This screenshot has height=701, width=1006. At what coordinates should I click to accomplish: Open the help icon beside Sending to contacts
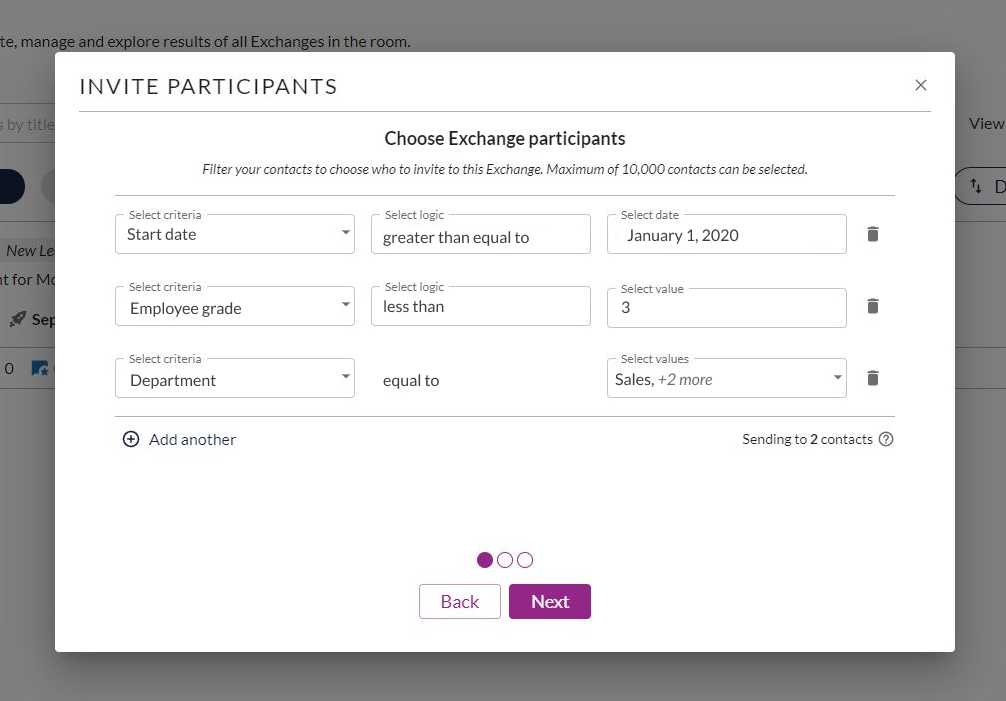pyautogui.click(x=886, y=439)
